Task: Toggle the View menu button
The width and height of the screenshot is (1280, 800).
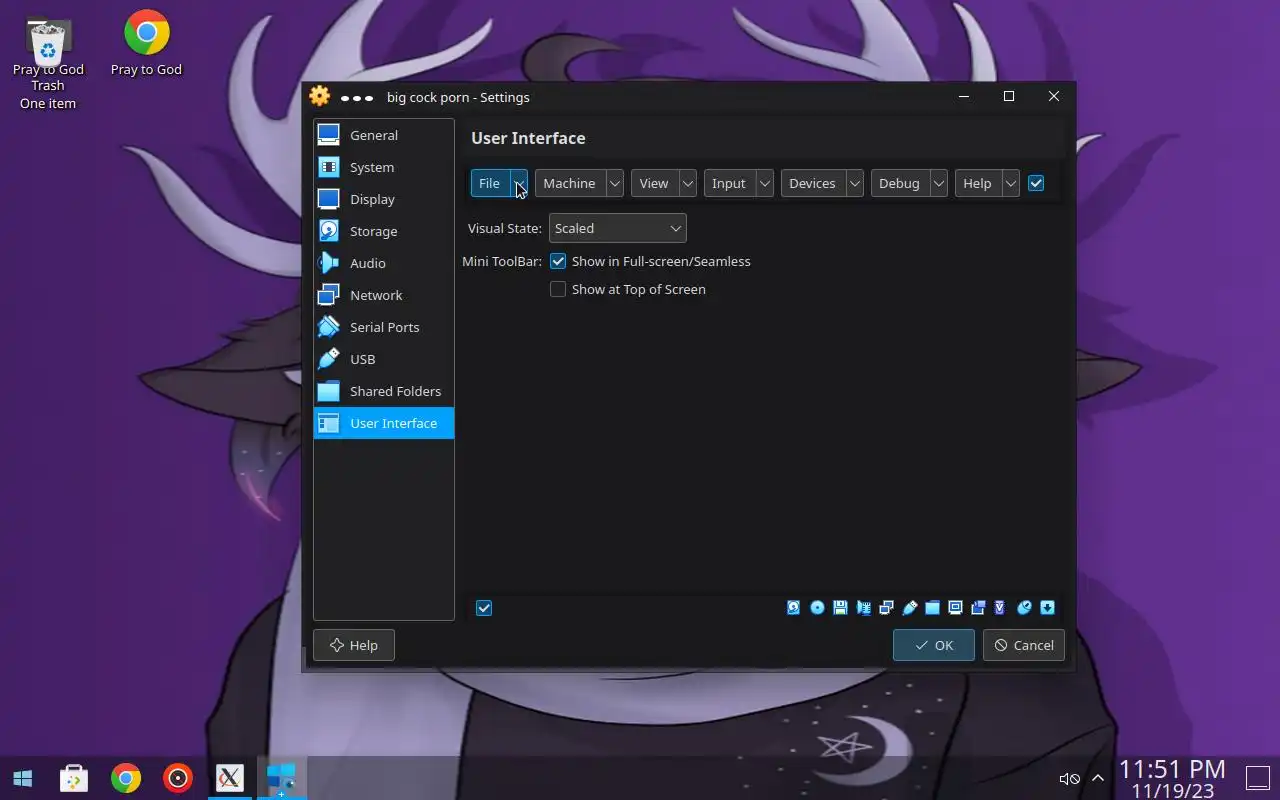Action: point(654,183)
